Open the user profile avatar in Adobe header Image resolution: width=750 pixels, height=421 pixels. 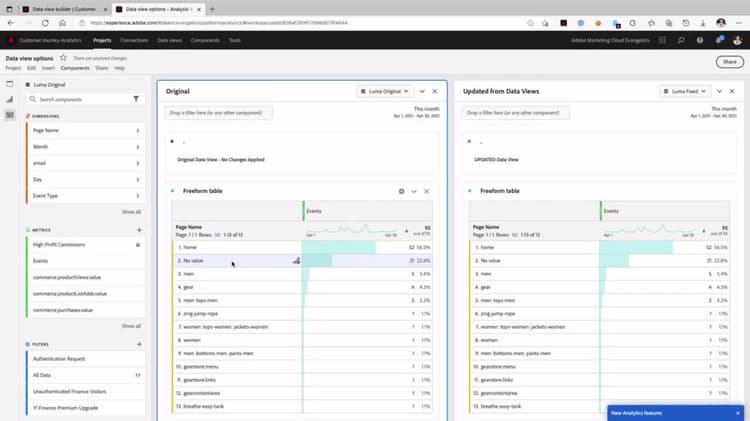click(x=737, y=40)
